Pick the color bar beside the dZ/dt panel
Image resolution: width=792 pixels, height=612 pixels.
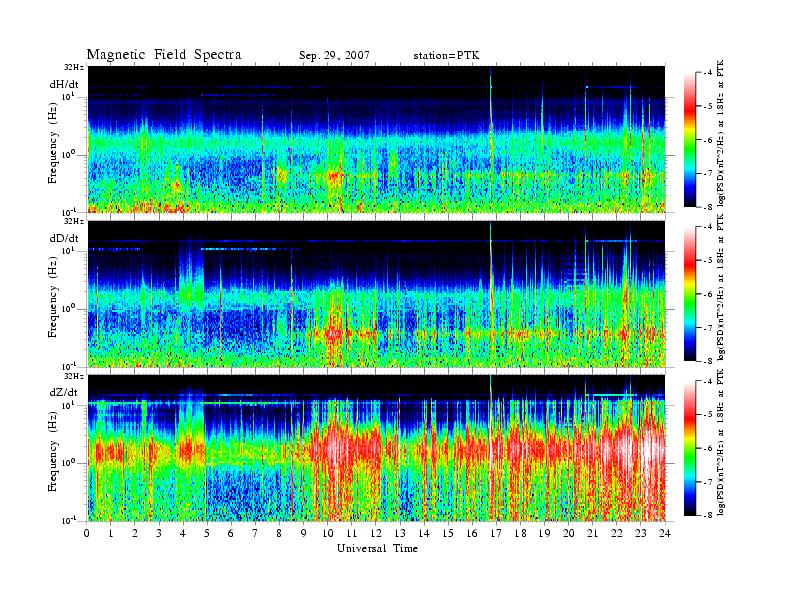pyautogui.click(x=690, y=448)
